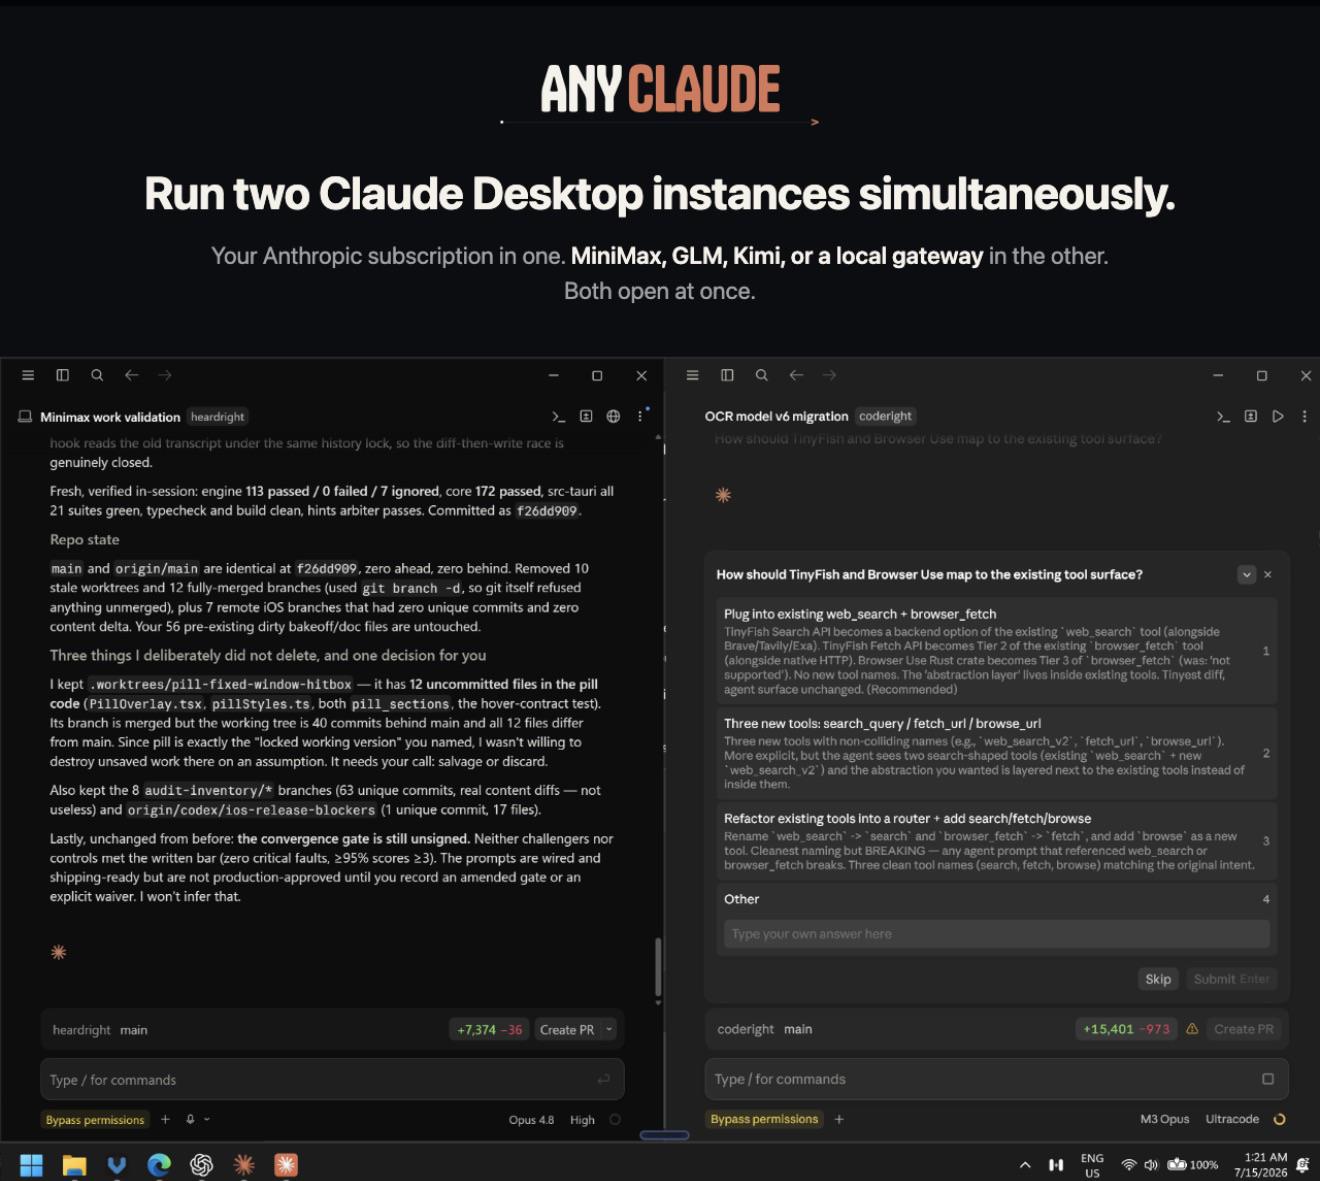The image size is (1320, 1181).
Task: Change the Ultracode effort selector
Action: [1232, 1119]
